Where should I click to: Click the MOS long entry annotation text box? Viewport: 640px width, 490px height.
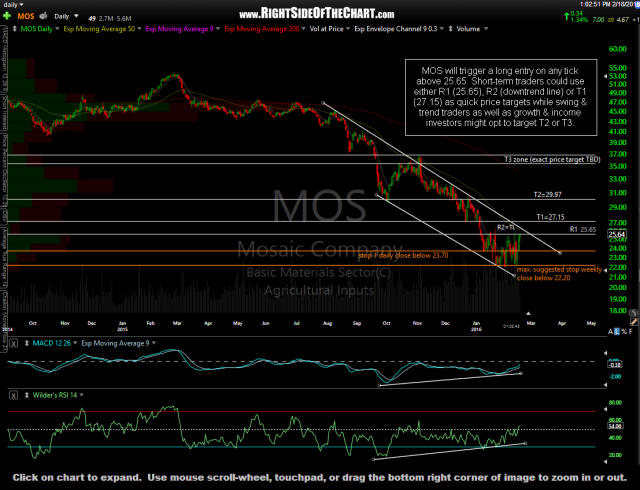[x=501, y=97]
